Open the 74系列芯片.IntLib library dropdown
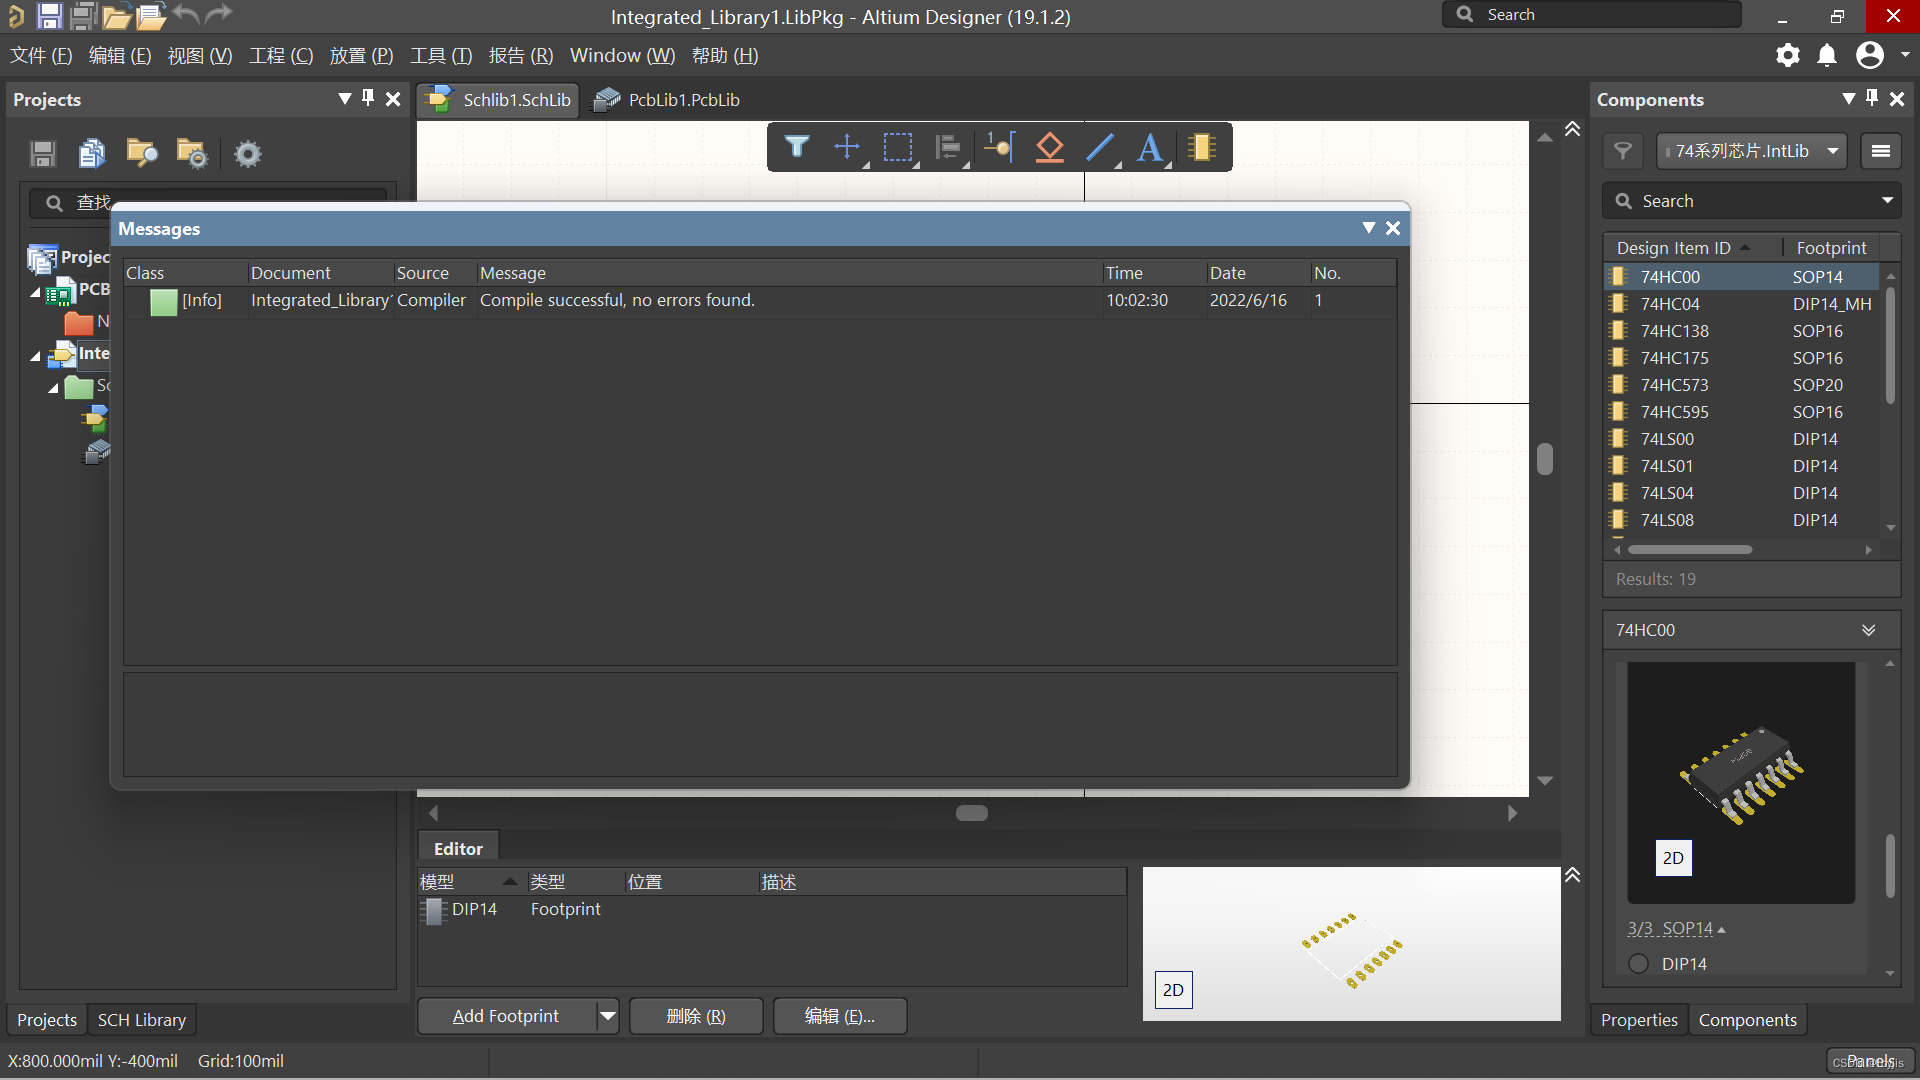Image resolution: width=1920 pixels, height=1080 pixels. pos(1750,151)
